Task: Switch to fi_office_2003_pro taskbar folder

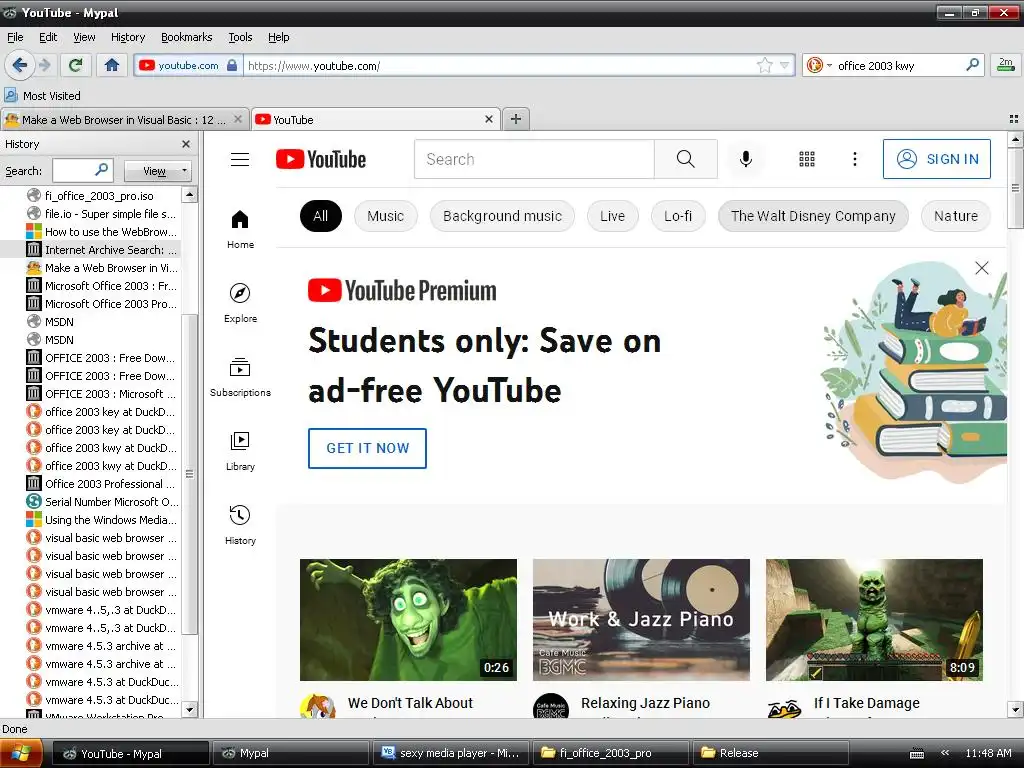Action: pyautogui.click(x=610, y=753)
